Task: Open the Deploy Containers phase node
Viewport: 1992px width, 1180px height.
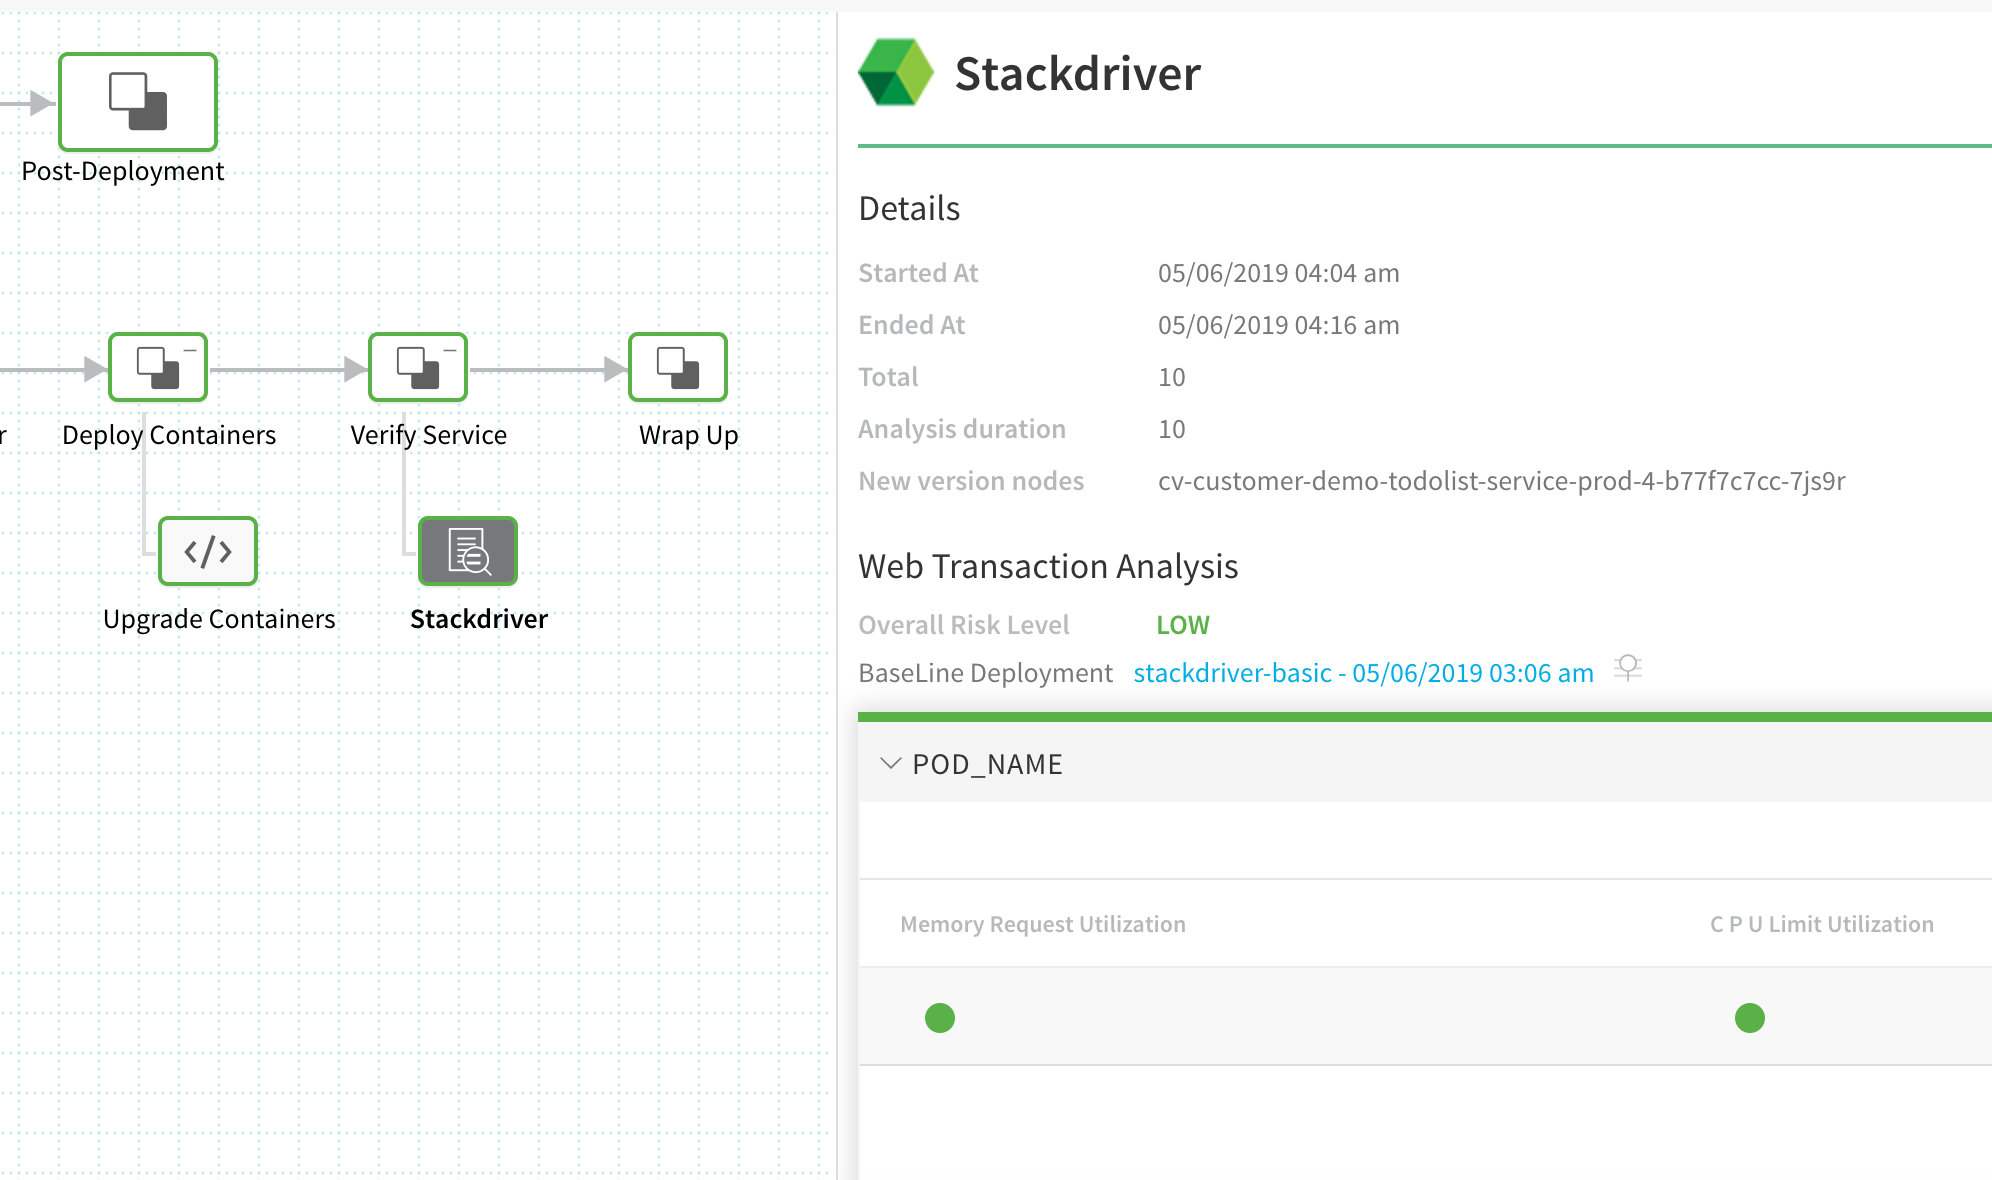Action: point(158,367)
